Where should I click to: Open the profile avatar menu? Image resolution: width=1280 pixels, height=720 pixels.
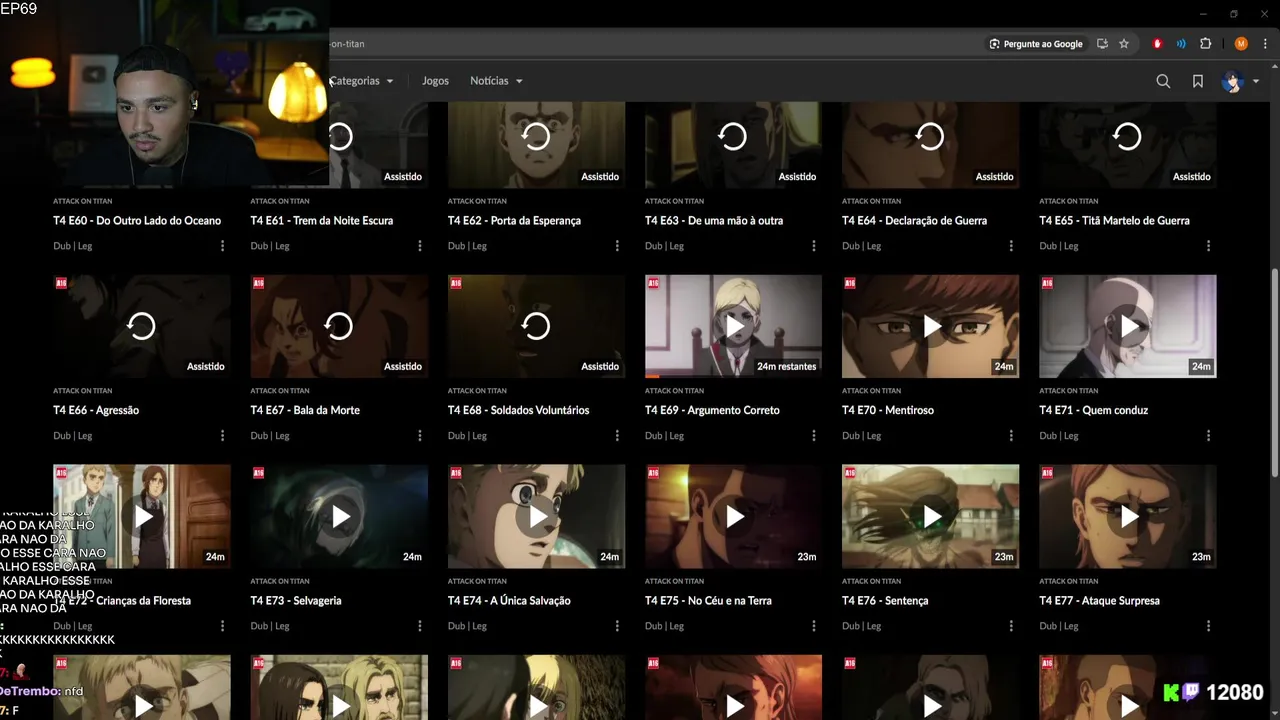[x=1239, y=82]
